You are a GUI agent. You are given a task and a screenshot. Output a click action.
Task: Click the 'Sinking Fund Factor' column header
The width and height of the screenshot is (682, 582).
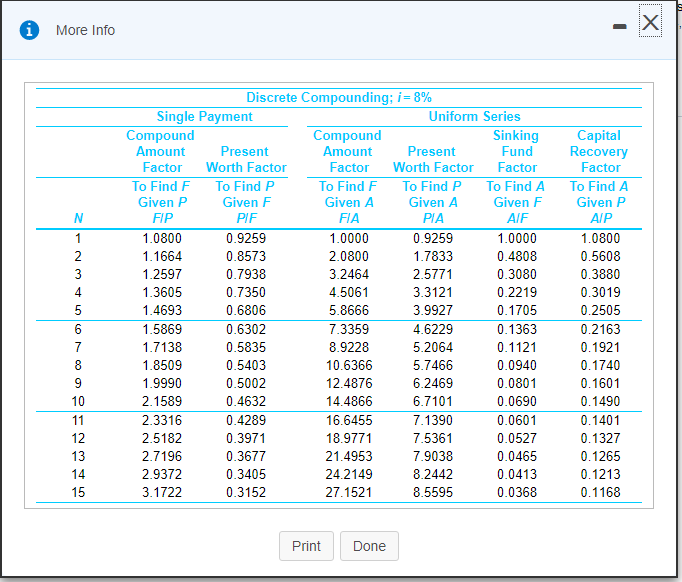(517, 151)
